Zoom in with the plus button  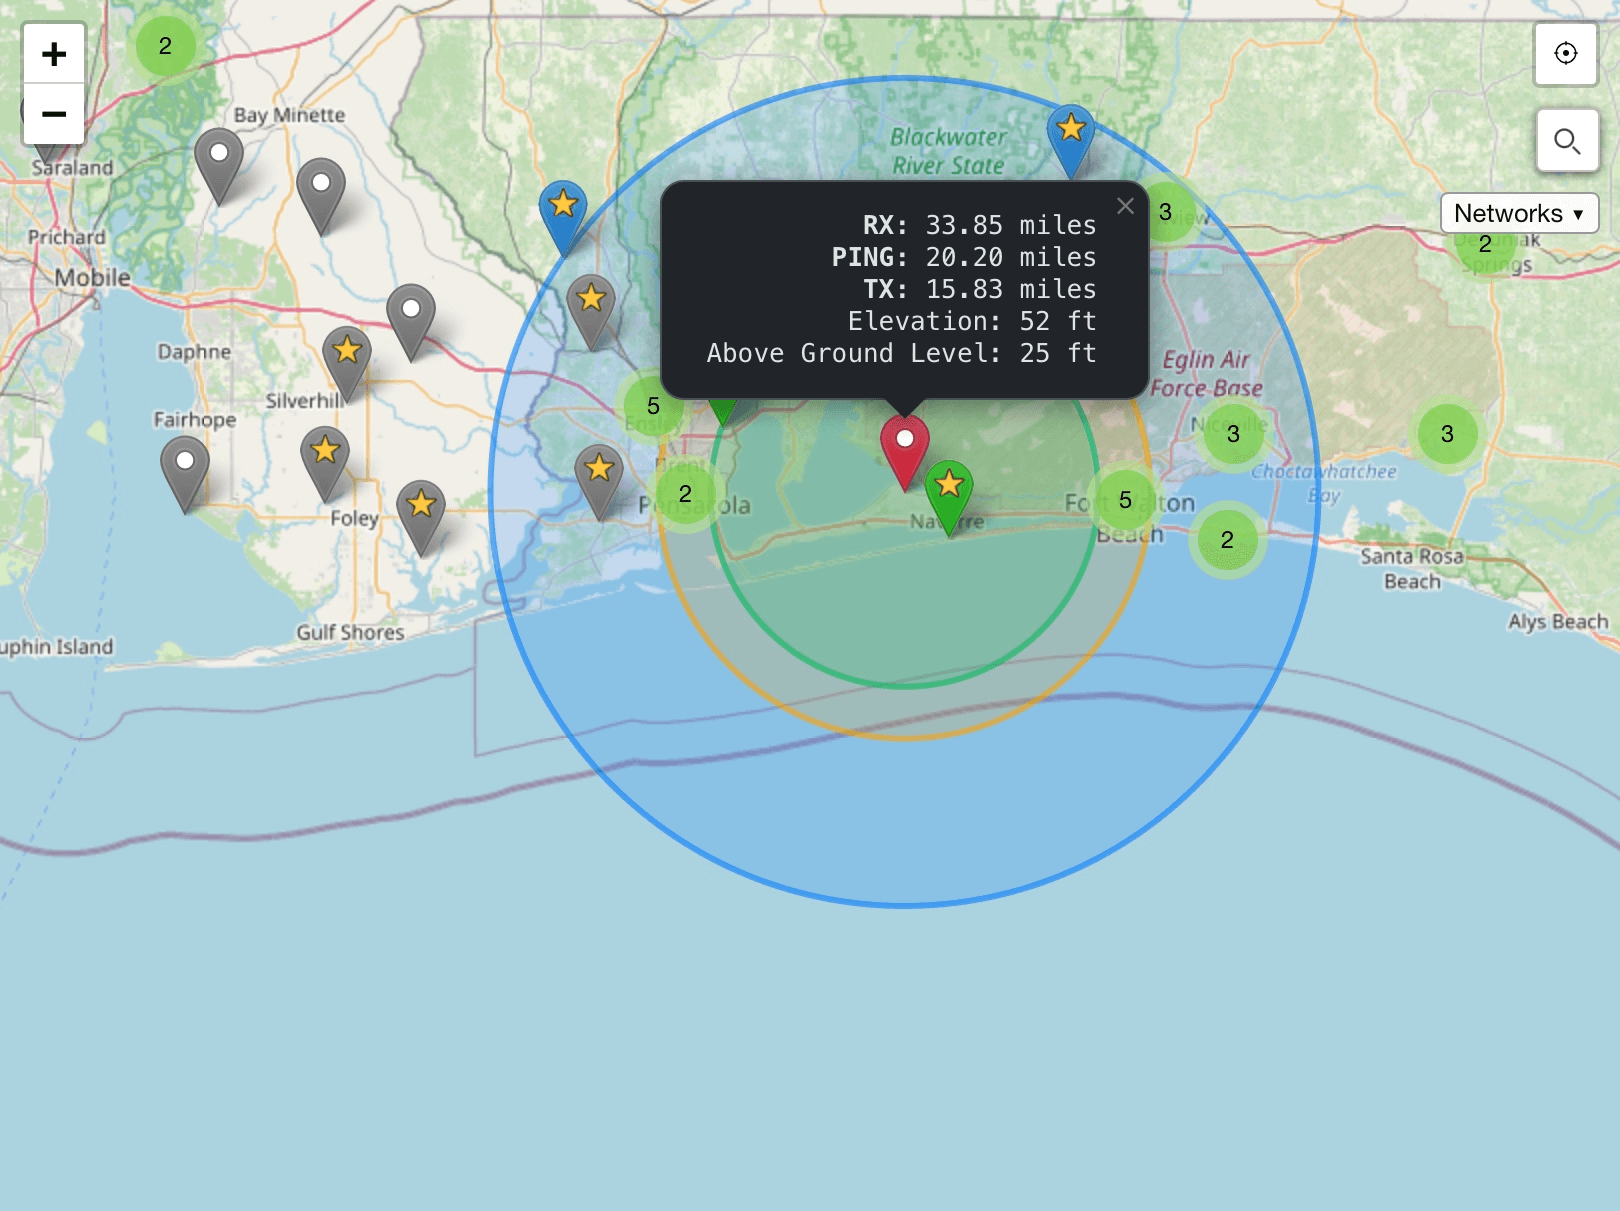point(54,54)
